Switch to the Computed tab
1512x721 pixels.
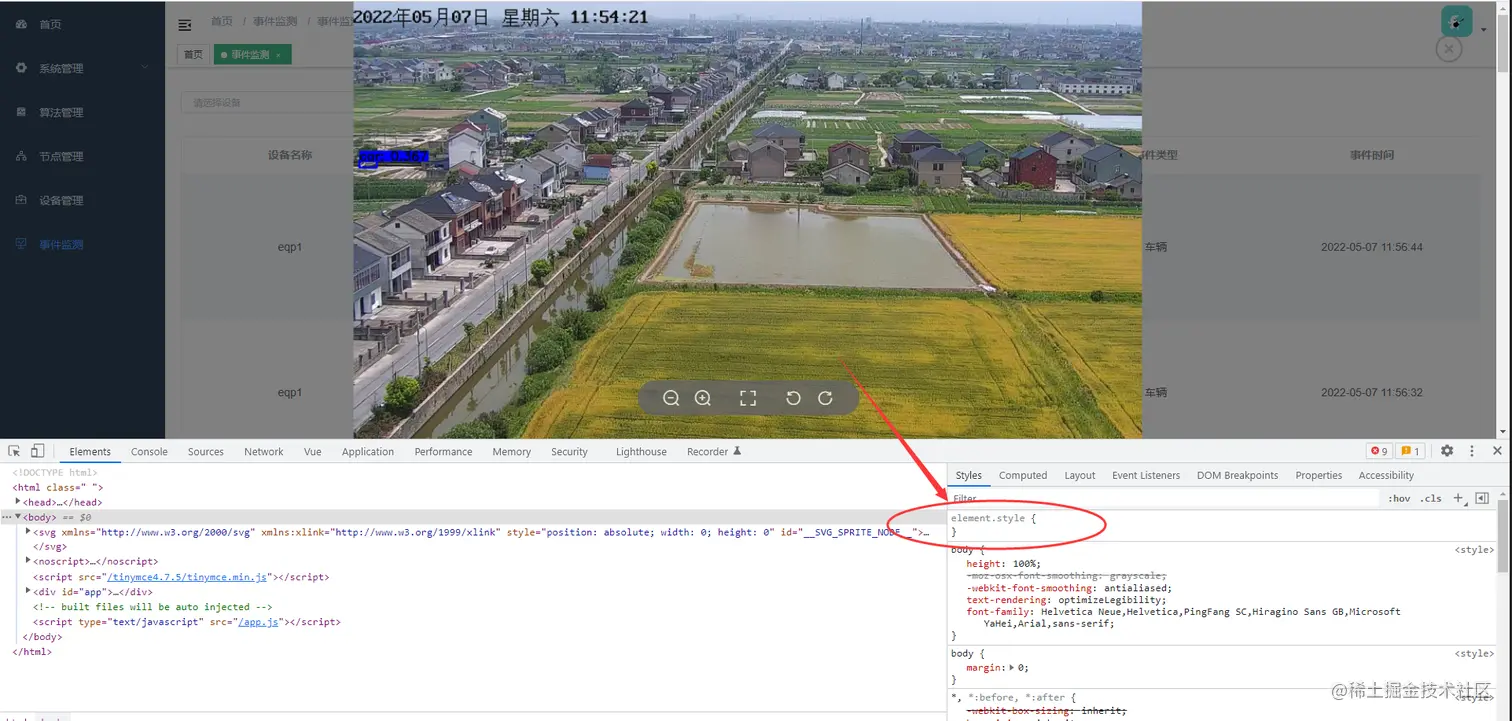(x=1023, y=475)
